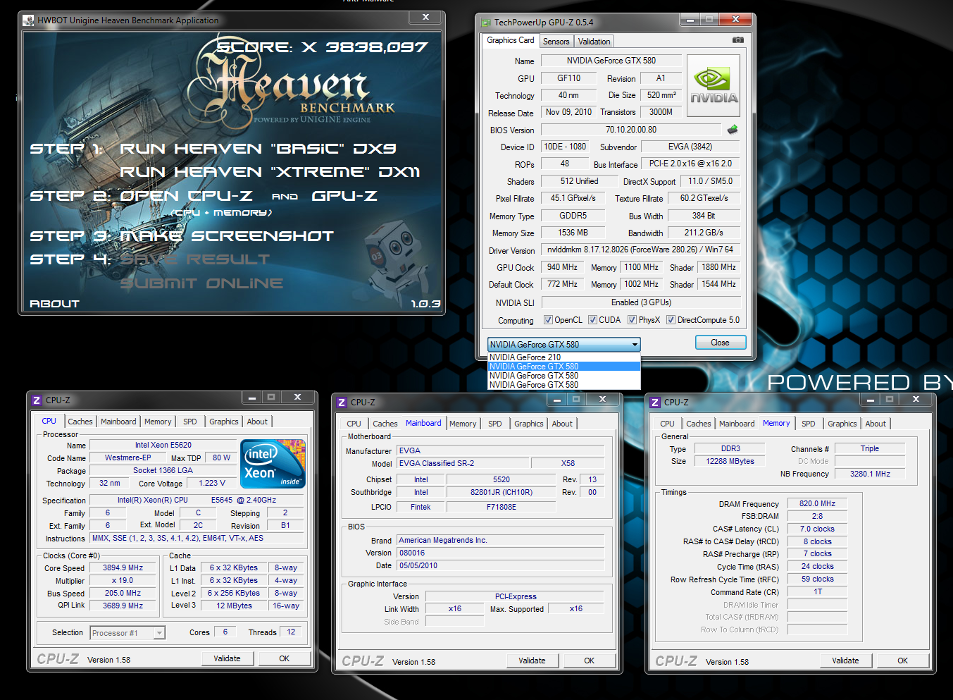Click the Close button in GPU-Z
The height and width of the screenshot is (700, 953).
click(720, 343)
